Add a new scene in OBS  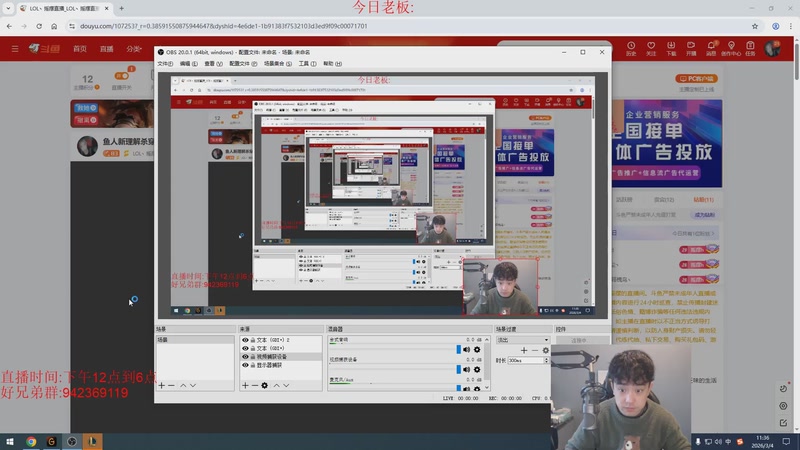point(161,386)
